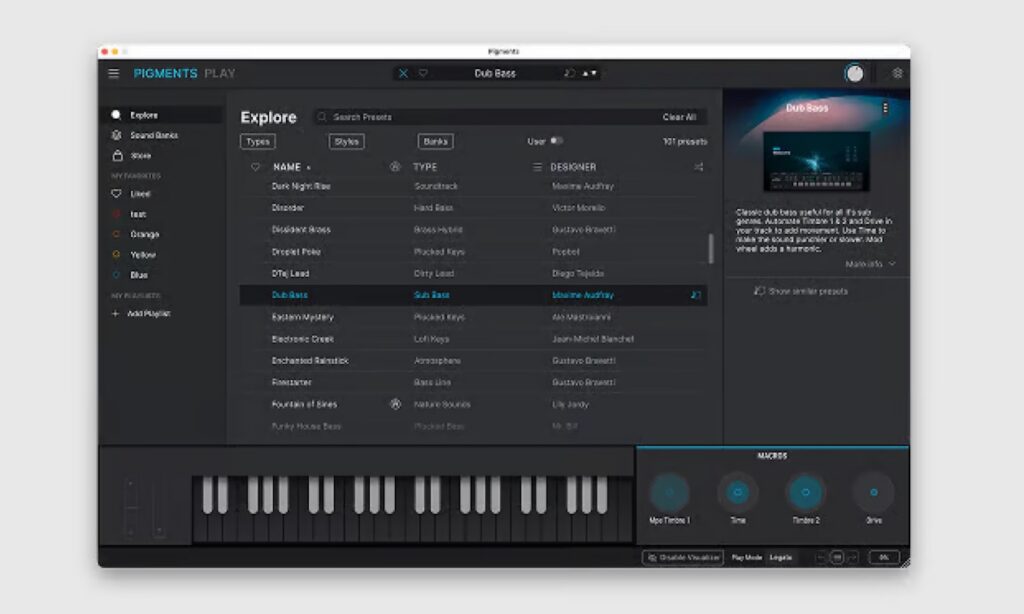Sort presets by the DESIGNER column
Viewport: 1024px width, 614px height.
[573, 167]
